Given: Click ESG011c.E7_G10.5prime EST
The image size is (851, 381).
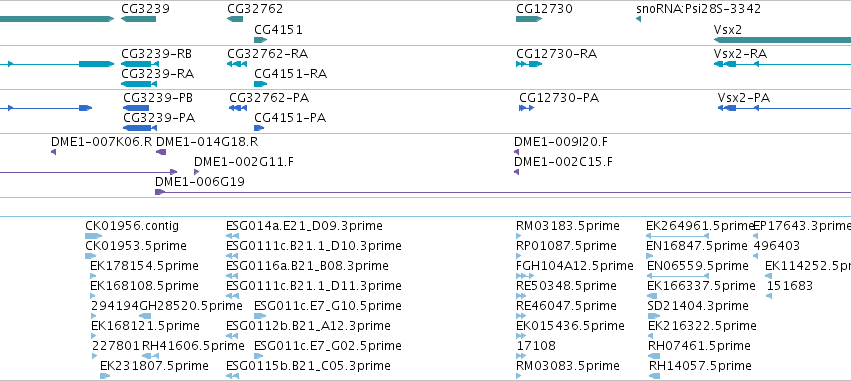Looking at the screenshot, I should click(328, 306).
